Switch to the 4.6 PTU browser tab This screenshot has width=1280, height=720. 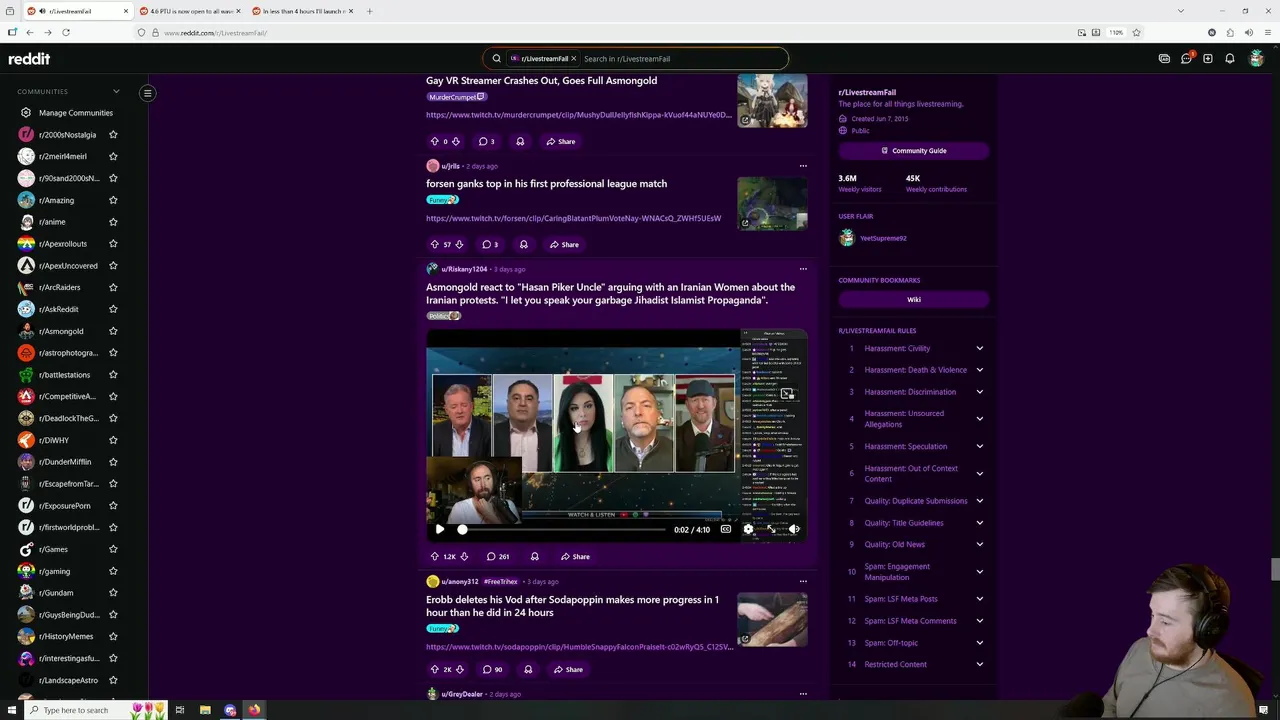[x=190, y=11]
